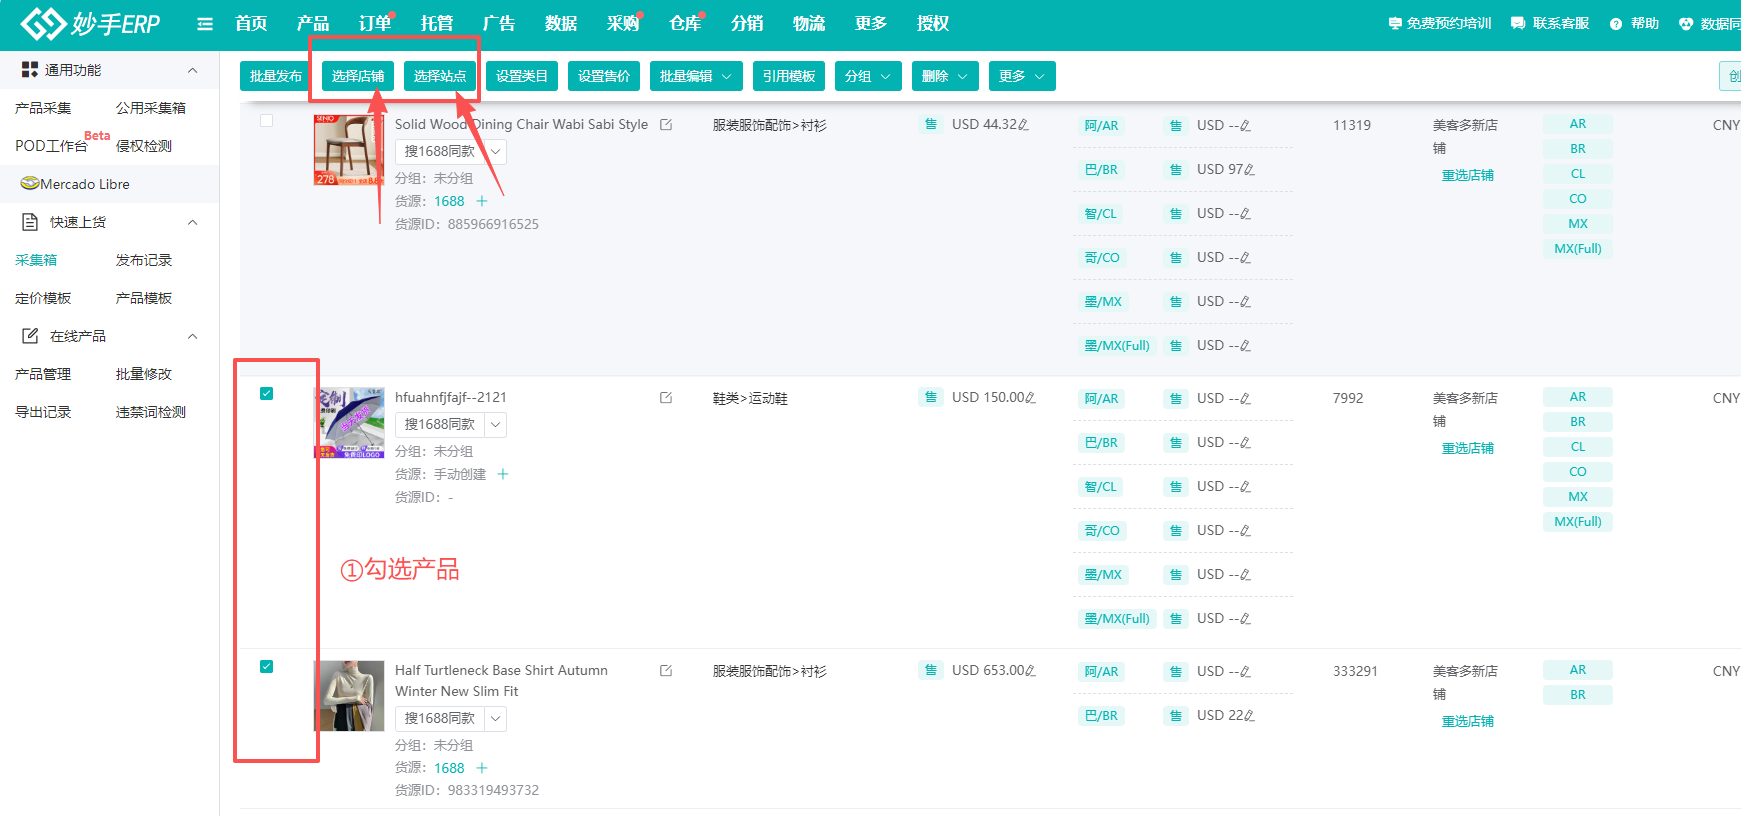Click the 妙手ERP logo
Image resolution: width=1741 pixels, height=816 pixels.
pyautogui.click(x=90, y=23)
